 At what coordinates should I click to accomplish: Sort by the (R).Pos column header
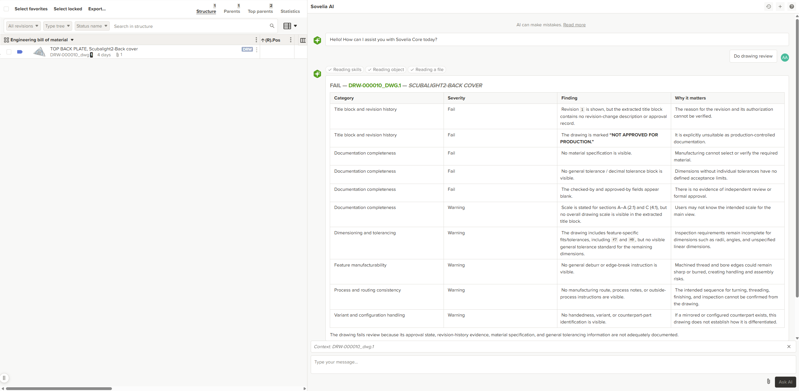pyautogui.click(x=271, y=40)
